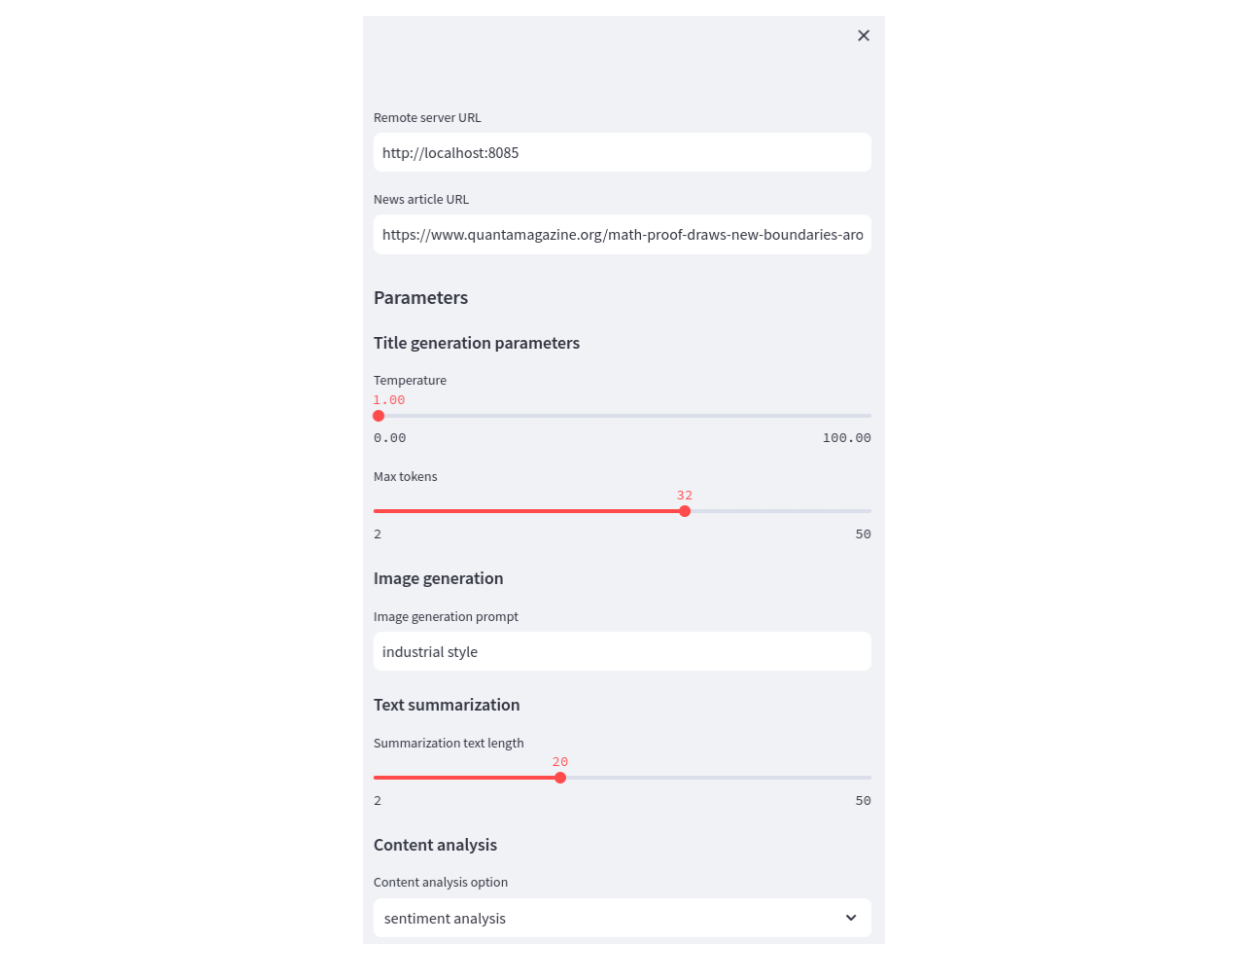Click the Max tokens slider thumb at 32
Viewport: 1248px width, 960px height.
685,510
